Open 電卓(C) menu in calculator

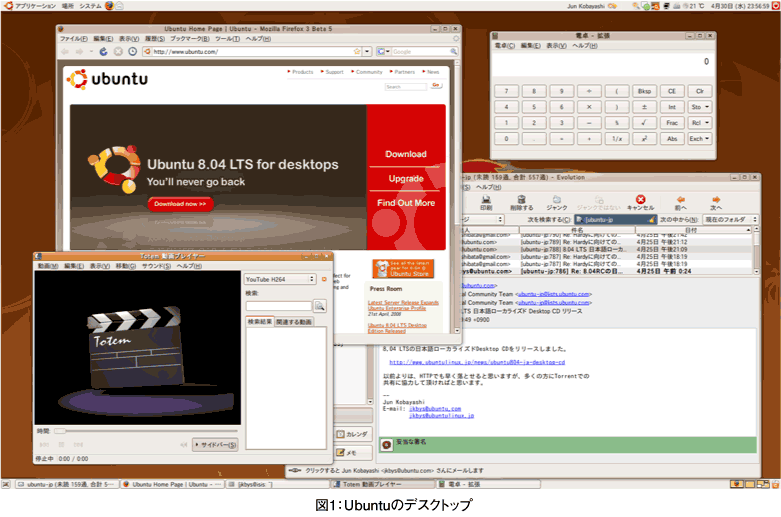(x=505, y=45)
